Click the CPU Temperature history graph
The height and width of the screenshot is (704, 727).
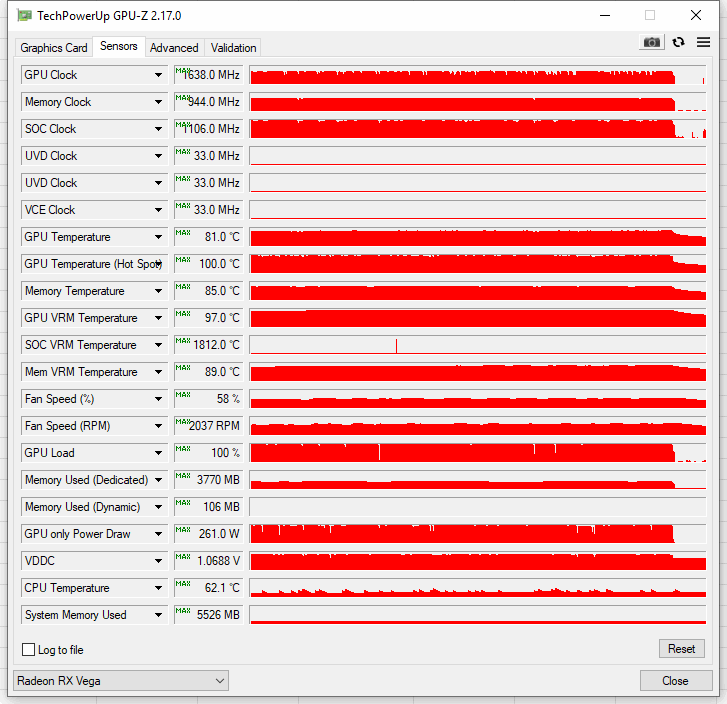point(478,588)
